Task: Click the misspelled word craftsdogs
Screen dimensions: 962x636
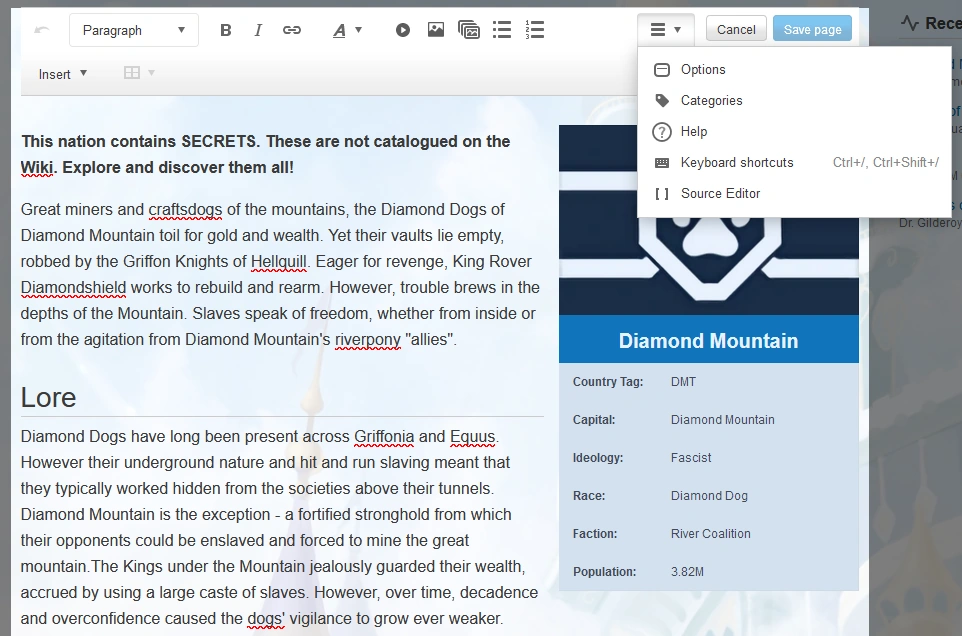Action: [x=185, y=210]
